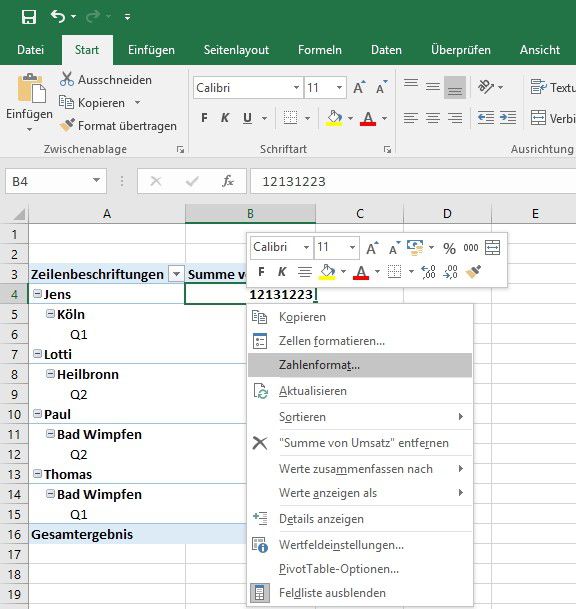The width and height of the screenshot is (576, 609).
Task: Click the insert function fx button
Action: coord(228,181)
